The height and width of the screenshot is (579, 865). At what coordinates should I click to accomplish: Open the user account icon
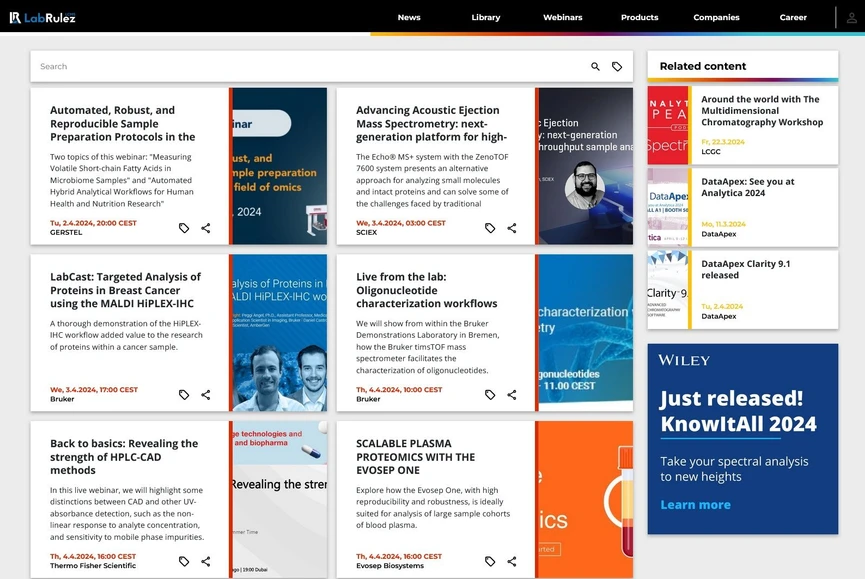click(x=851, y=18)
